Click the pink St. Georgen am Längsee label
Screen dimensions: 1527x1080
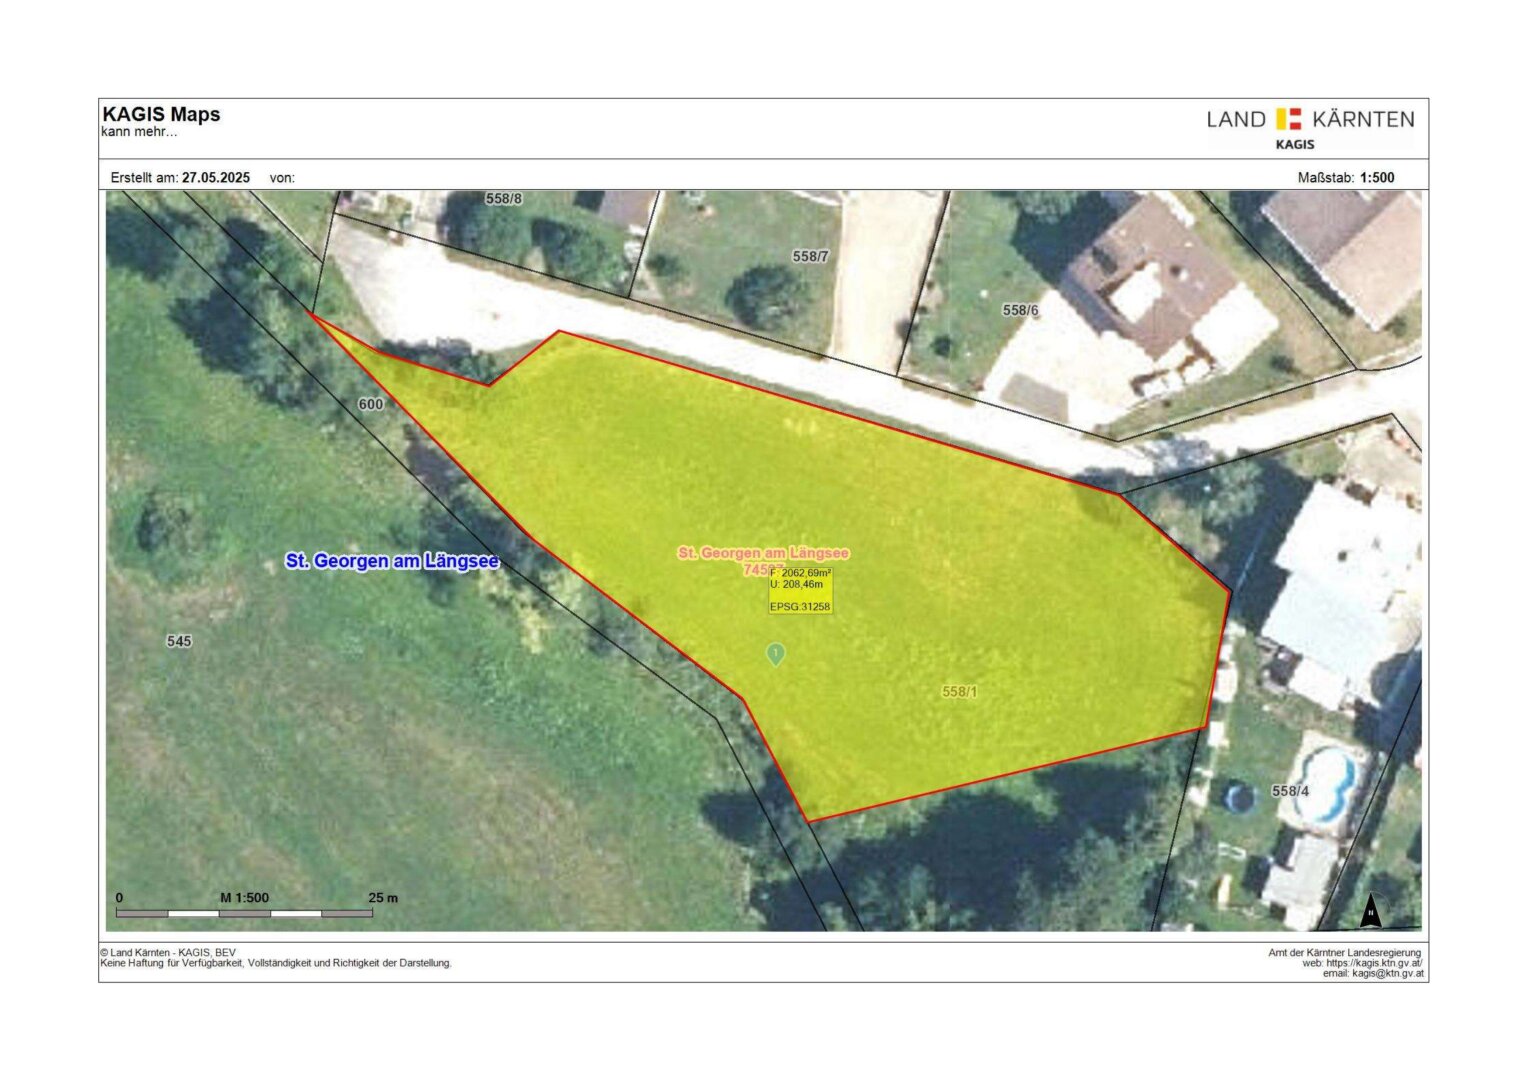tap(763, 553)
